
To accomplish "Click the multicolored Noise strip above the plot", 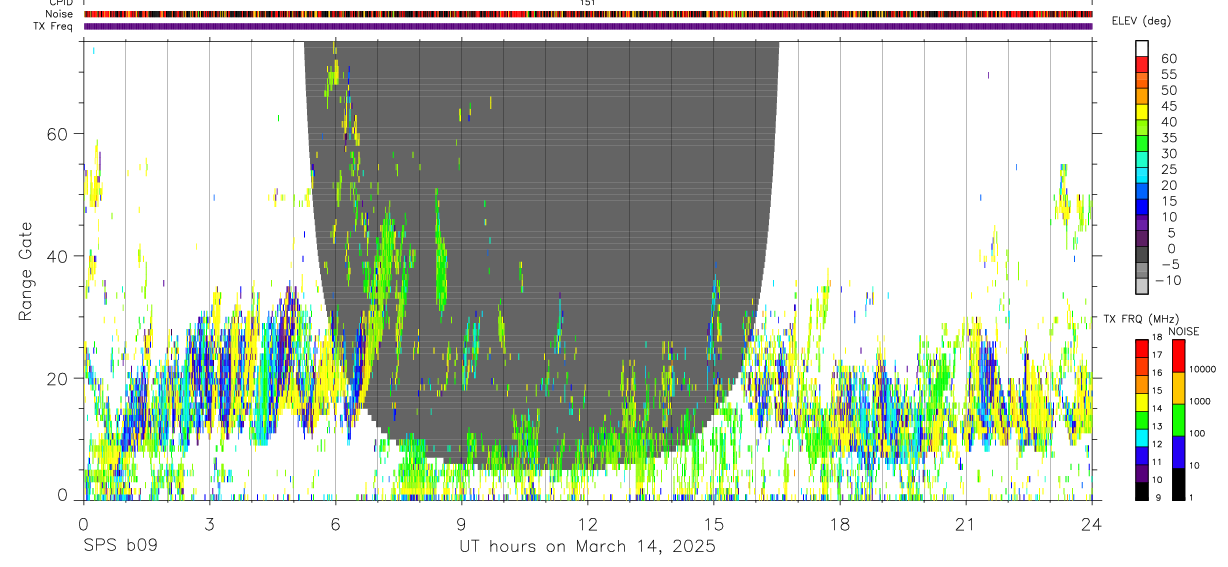I will coord(588,14).
